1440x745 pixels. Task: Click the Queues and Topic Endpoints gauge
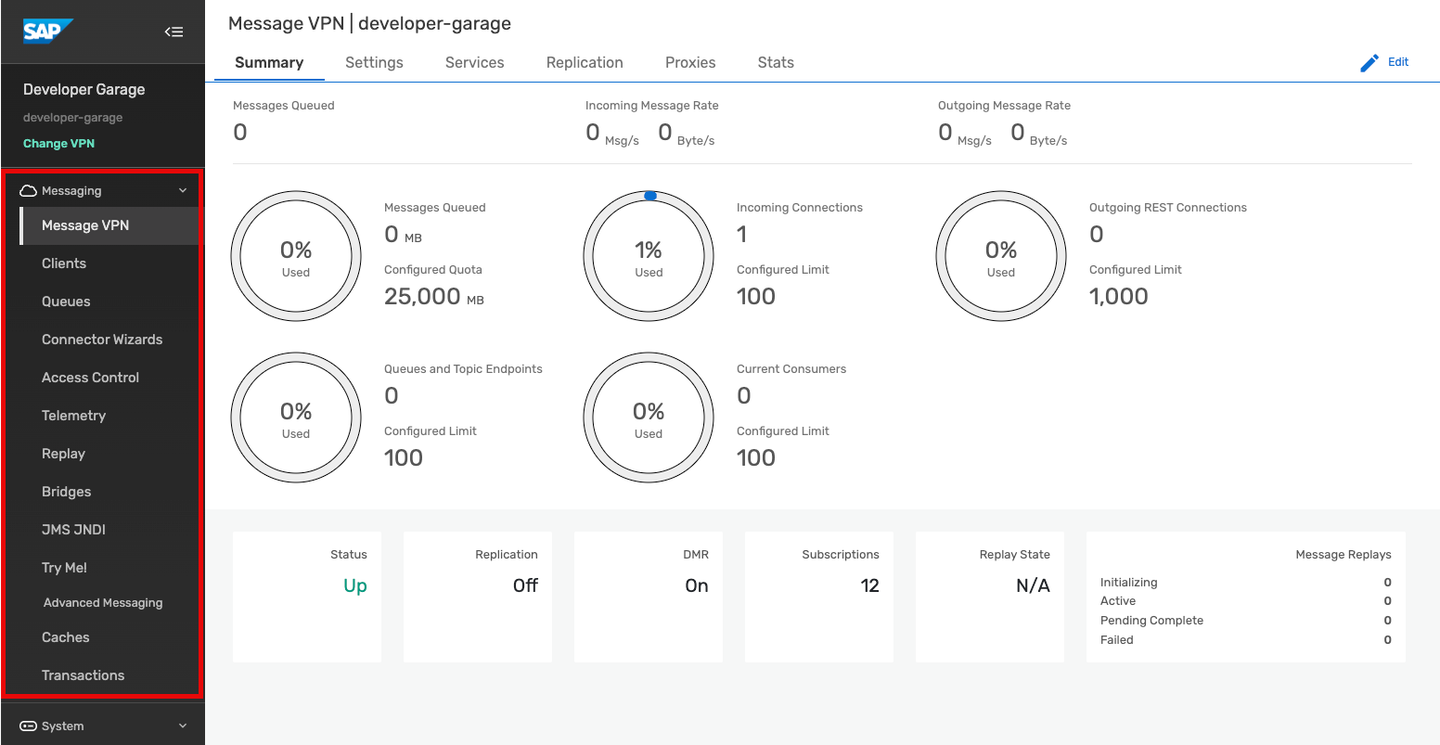[x=296, y=418]
